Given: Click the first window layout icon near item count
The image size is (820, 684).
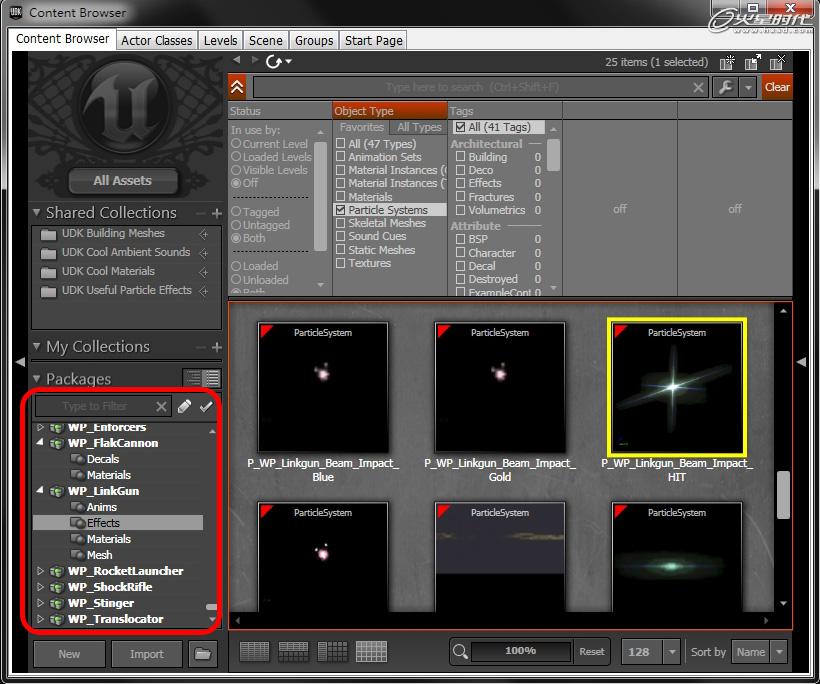Looking at the screenshot, I should (727, 62).
